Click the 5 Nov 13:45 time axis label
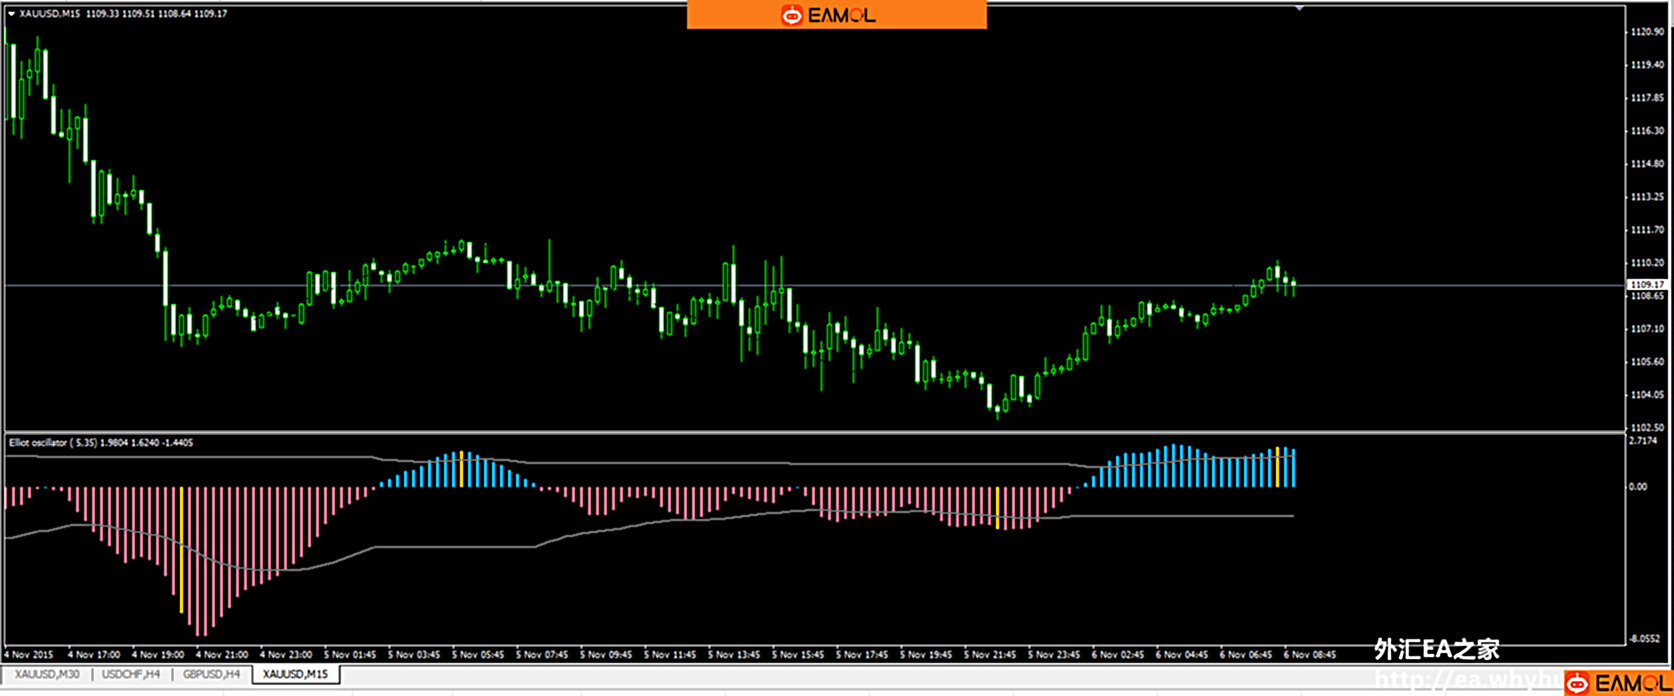The height and width of the screenshot is (696, 1674). [x=732, y=655]
